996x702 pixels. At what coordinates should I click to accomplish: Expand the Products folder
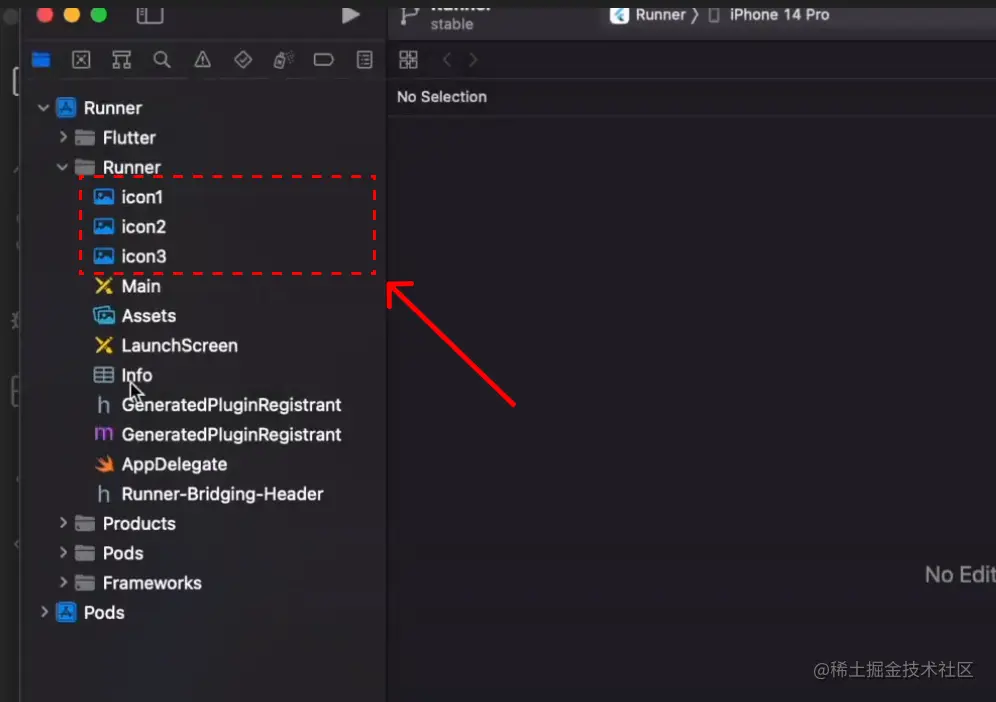pos(63,523)
